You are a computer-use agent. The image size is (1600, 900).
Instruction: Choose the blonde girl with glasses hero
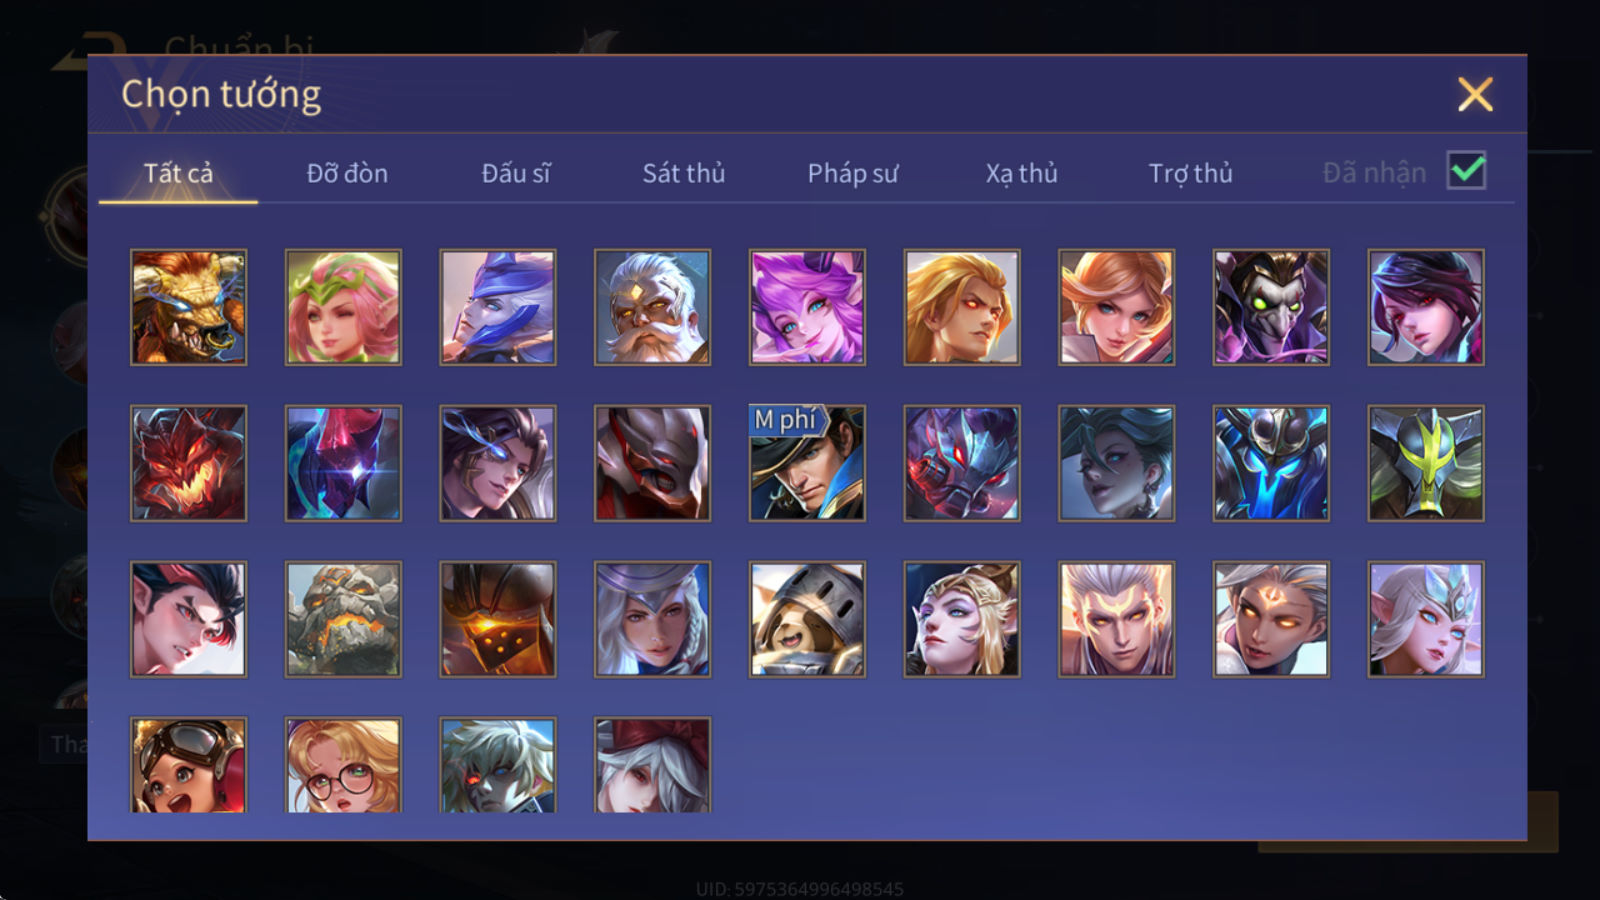tap(343, 765)
